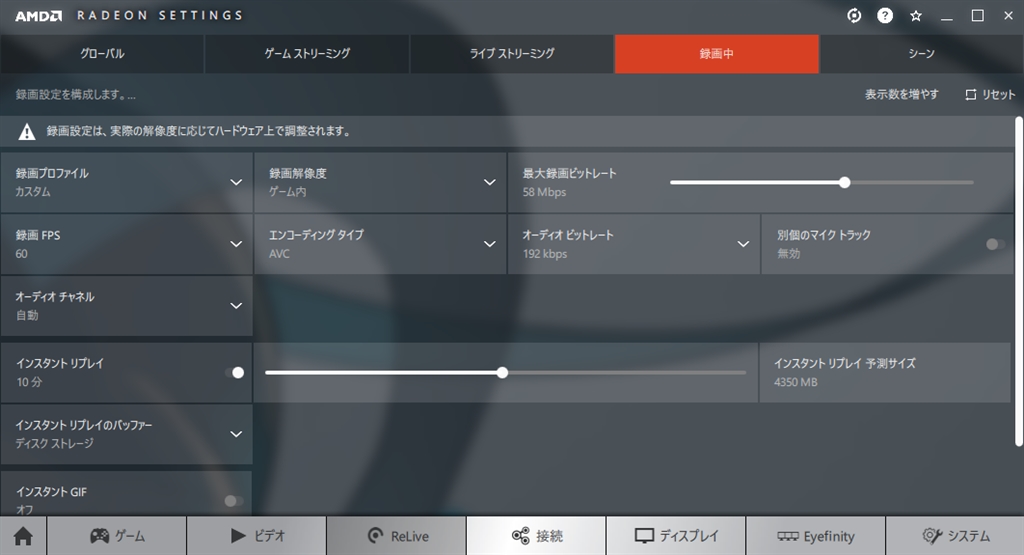Open the ReLive section
The height and width of the screenshot is (555, 1024).
(x=396, y=536)
